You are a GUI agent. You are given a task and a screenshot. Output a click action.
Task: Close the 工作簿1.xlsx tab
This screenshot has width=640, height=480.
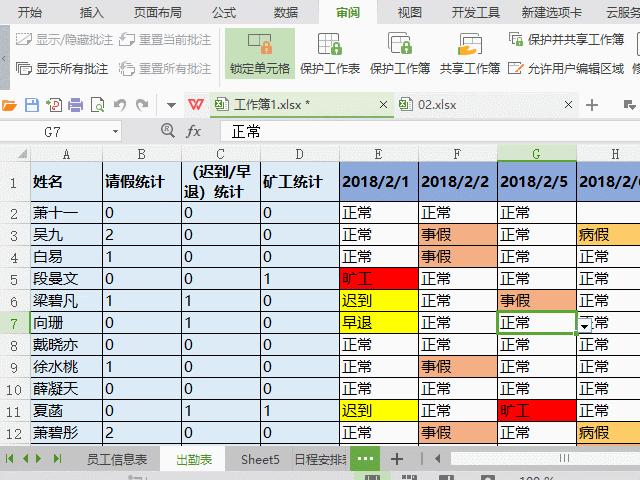click(x=383, y=105)
